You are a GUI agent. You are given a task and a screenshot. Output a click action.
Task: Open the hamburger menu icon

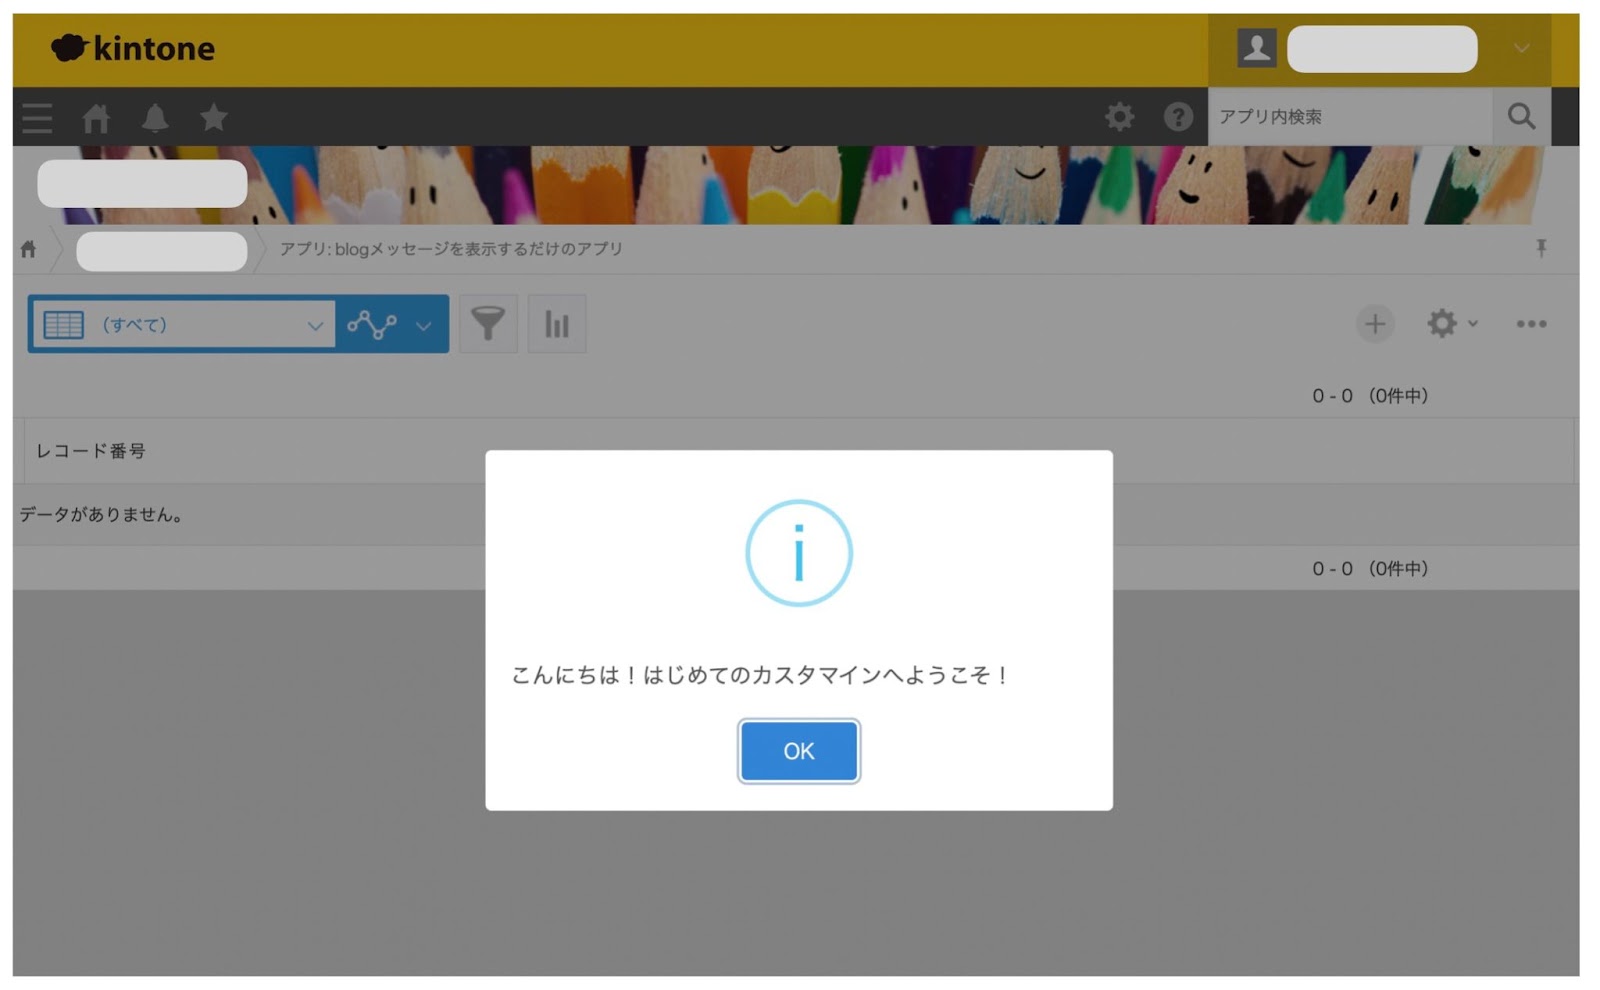pos(37,118)
